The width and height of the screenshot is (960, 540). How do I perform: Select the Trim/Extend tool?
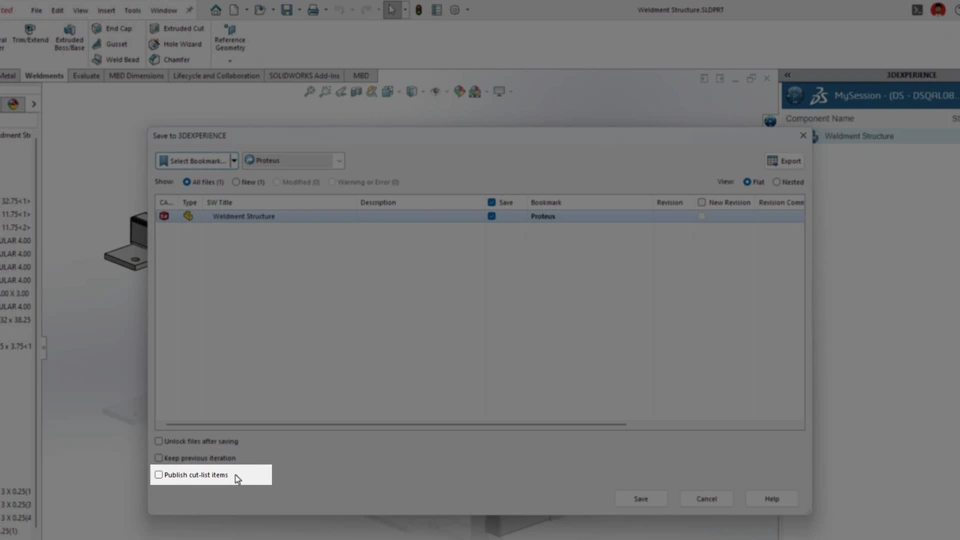coord(30,34)
